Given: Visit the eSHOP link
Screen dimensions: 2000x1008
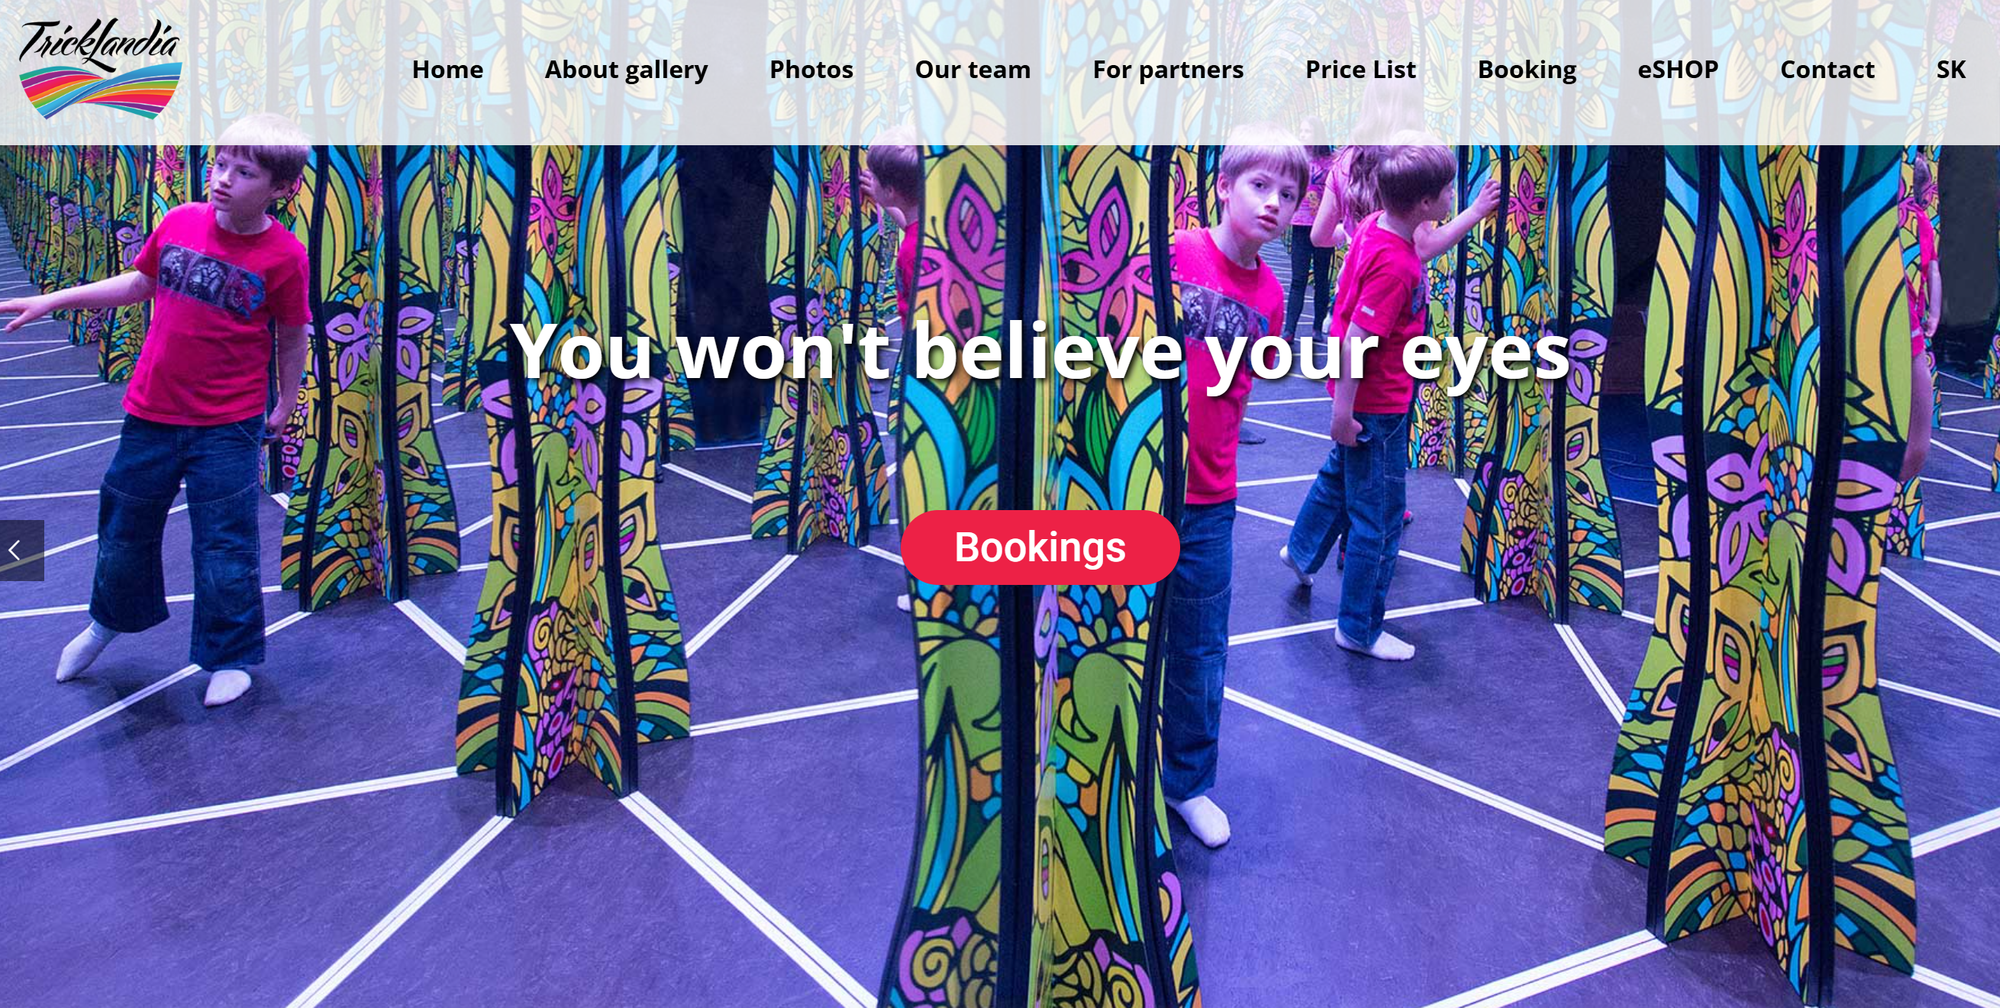Looking at the screenshot, I should [x=1678, y=70].
